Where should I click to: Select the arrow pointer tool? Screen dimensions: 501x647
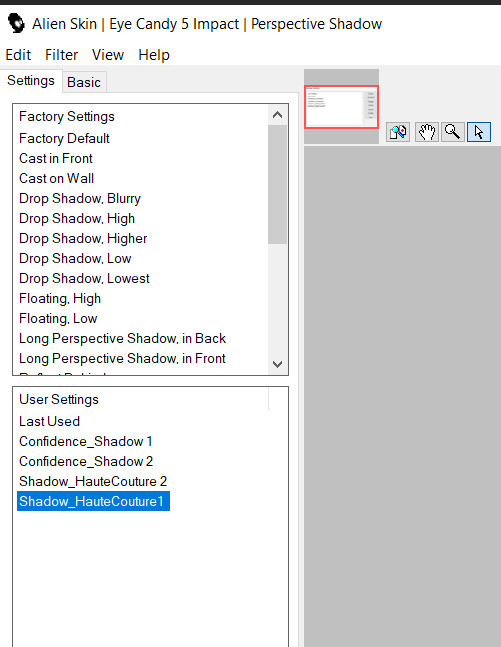click(x=479, y=132)
